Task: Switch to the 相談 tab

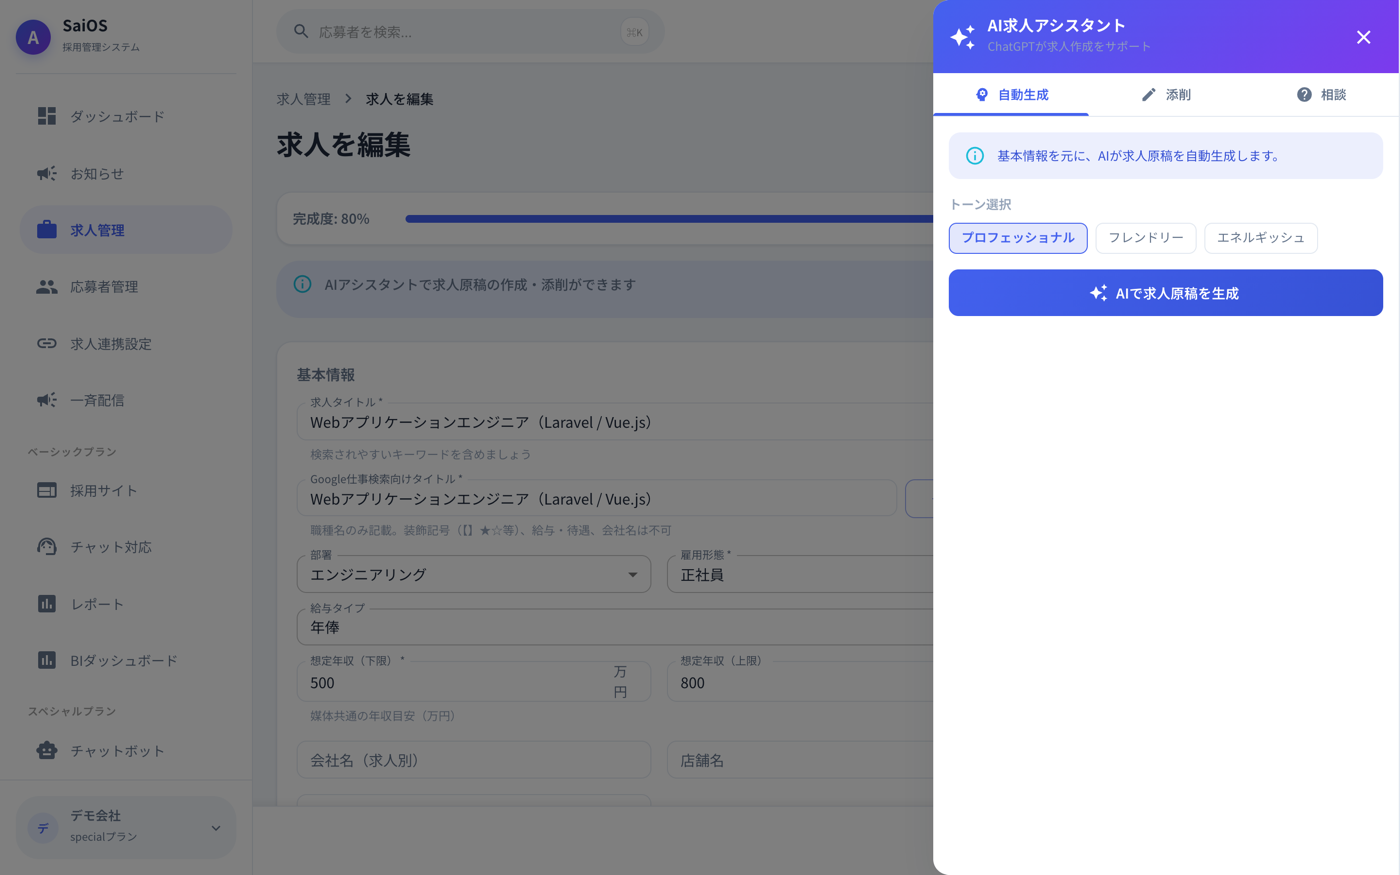Action: [1321, 95]
